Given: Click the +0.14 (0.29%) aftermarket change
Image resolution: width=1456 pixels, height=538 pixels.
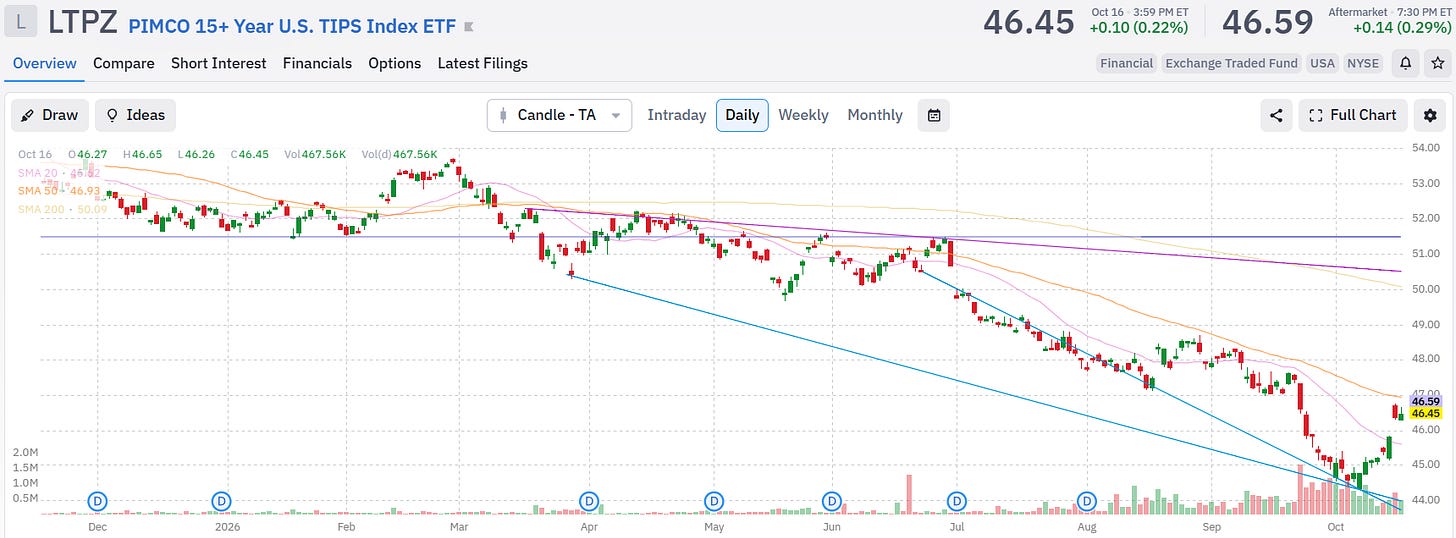Looking at the screenshot, I should coord(1402,28).
